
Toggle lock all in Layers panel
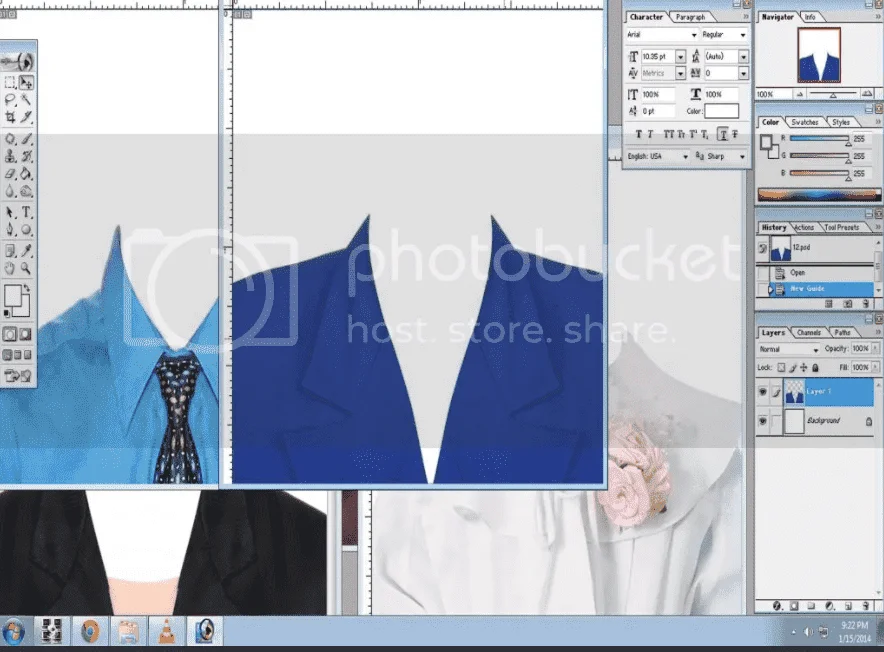pos(815,368)
